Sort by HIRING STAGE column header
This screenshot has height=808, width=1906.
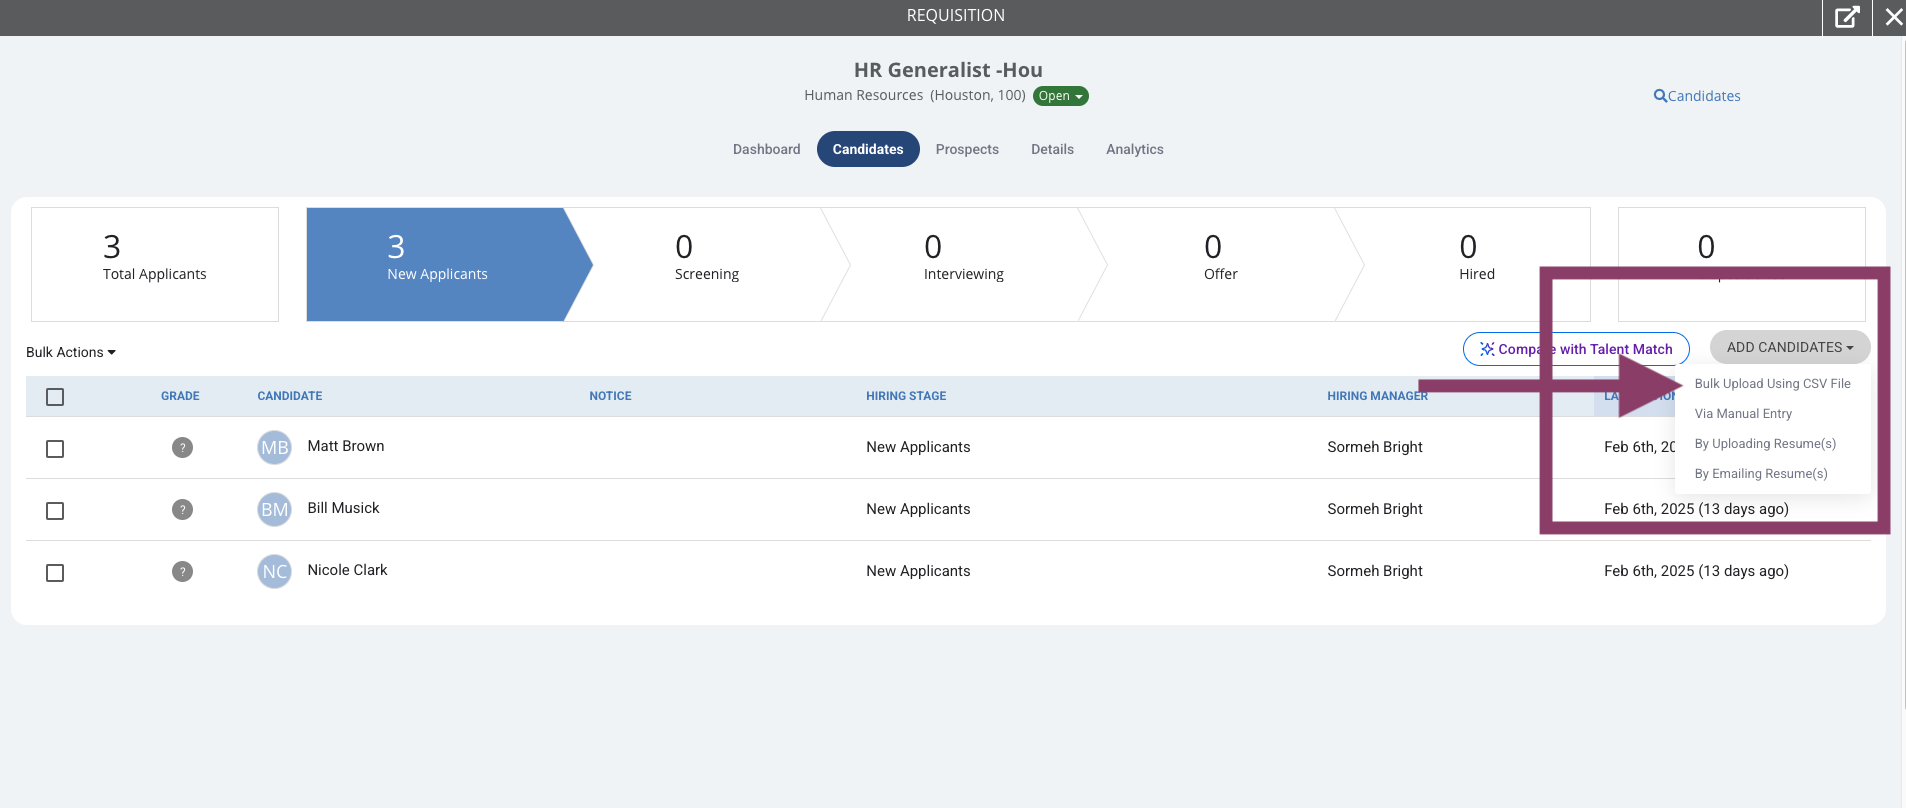(906, 396)
